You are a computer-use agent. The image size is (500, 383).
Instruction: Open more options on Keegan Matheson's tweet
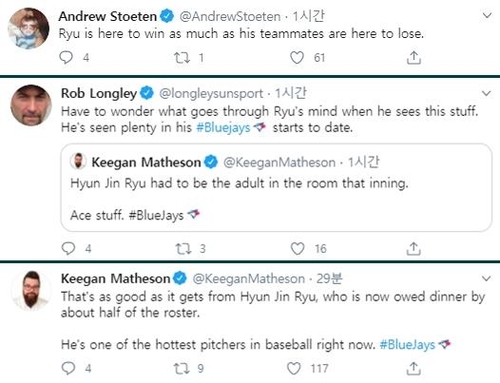coord(486,278)
